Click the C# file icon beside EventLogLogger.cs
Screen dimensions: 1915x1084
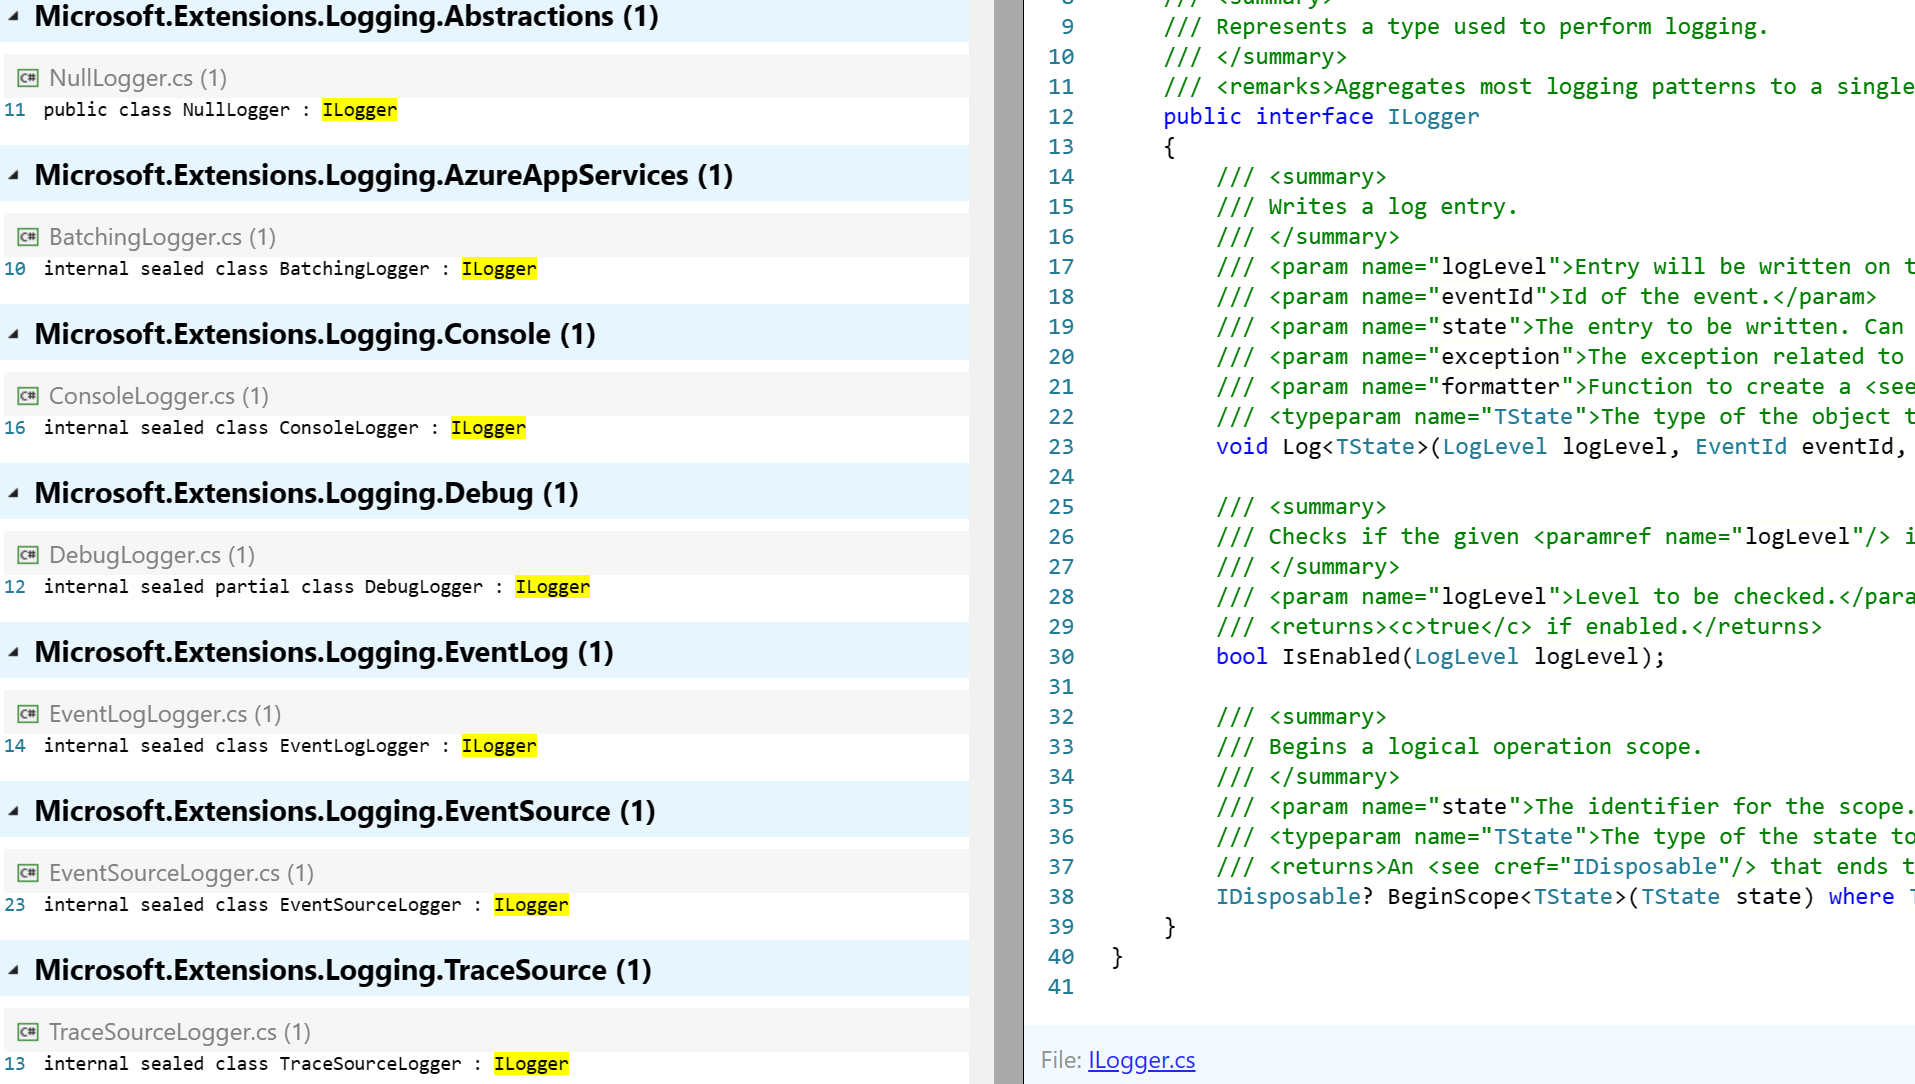[x=28, y=714]
